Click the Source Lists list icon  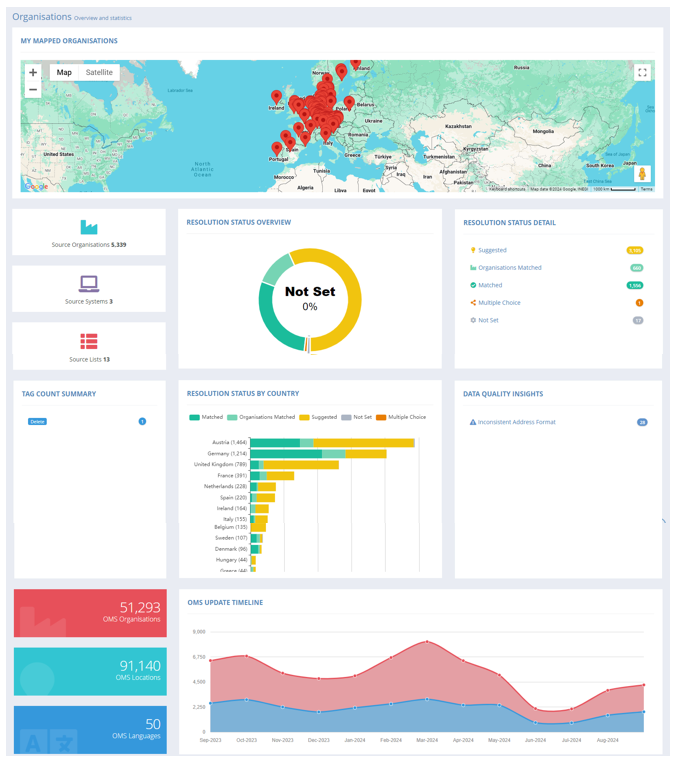pyautogui.click(x=89, y=342)
